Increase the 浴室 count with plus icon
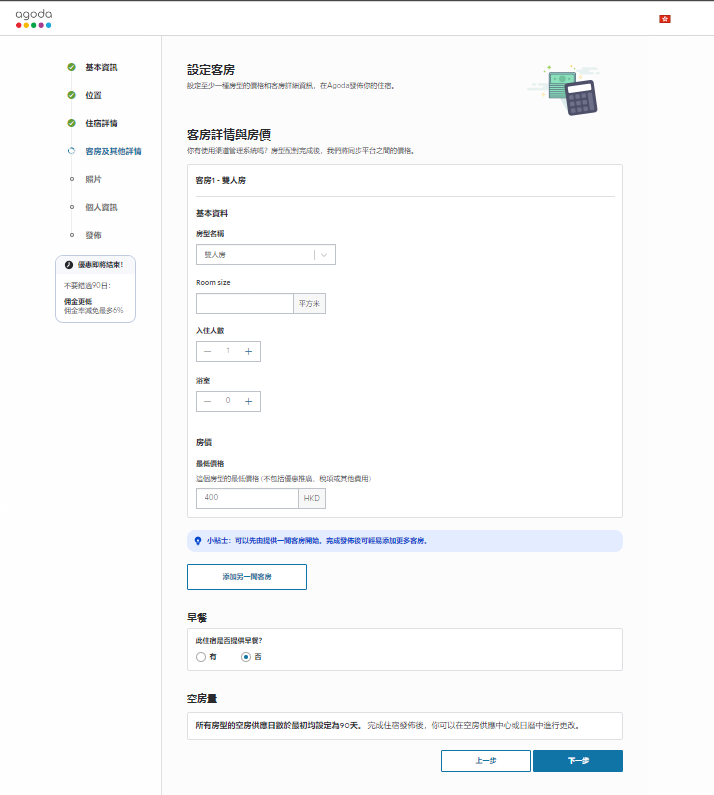 click(248, 401)
